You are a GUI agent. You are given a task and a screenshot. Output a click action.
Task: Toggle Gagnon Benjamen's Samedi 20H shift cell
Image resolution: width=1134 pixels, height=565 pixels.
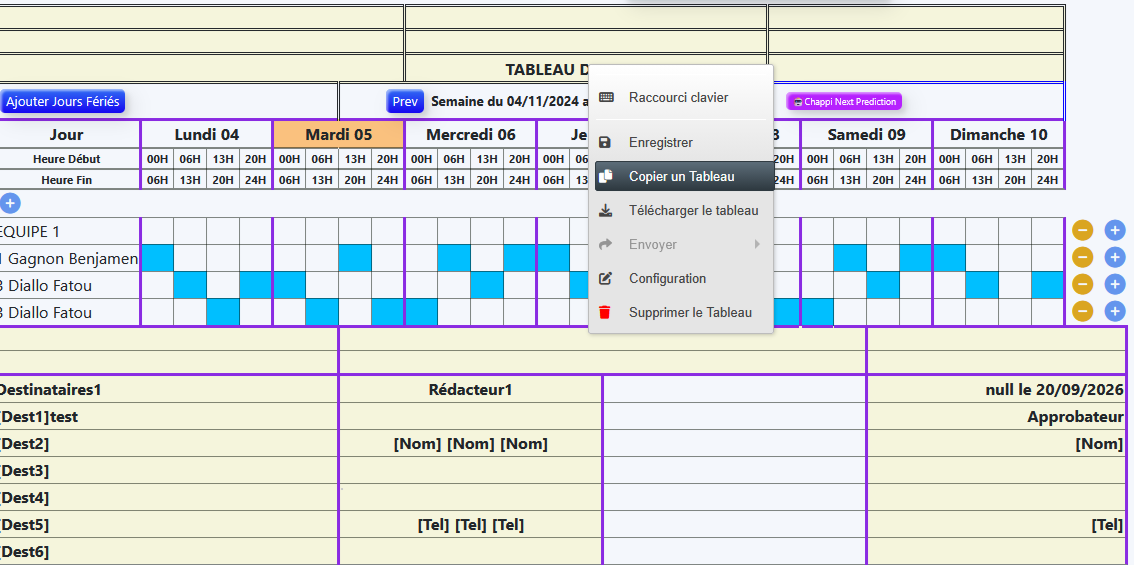916,258
